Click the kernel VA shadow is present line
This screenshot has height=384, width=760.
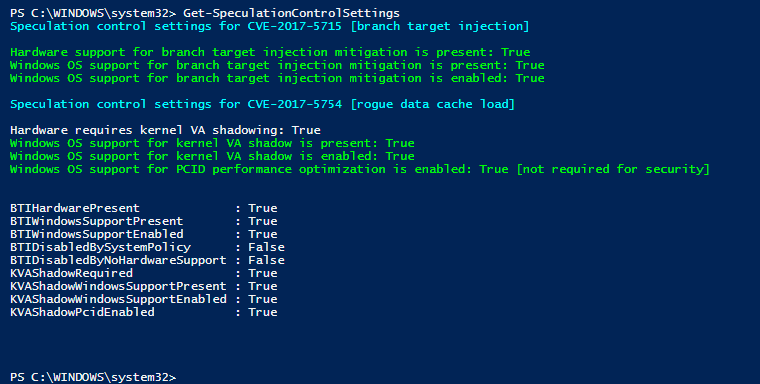pyautogui.click(x=212, y=144)
